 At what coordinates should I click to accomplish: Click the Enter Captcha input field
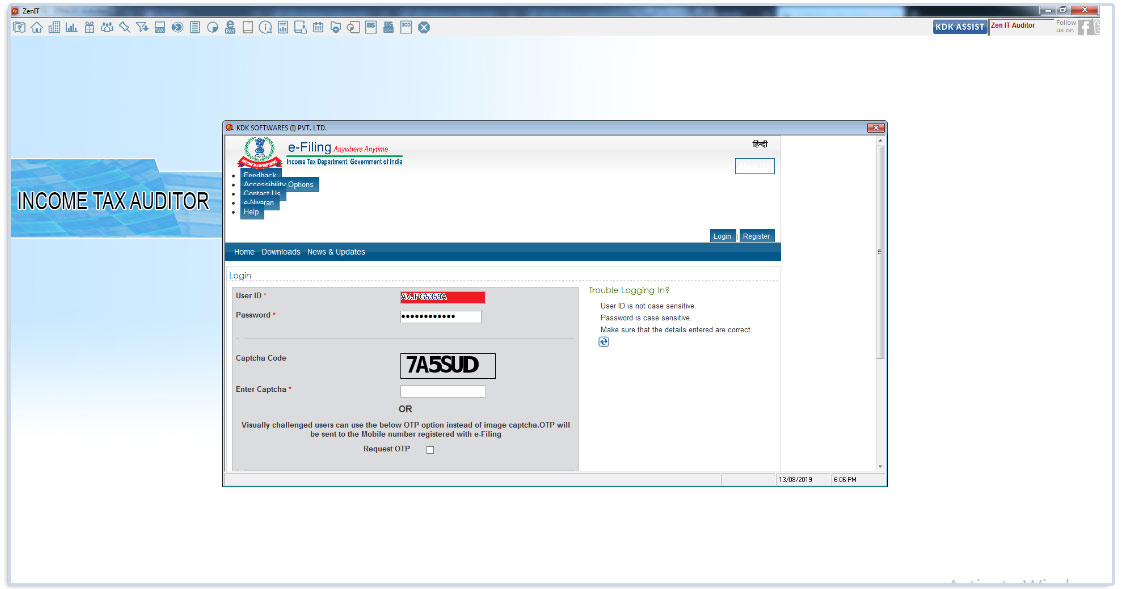click(x=443, y=391)
